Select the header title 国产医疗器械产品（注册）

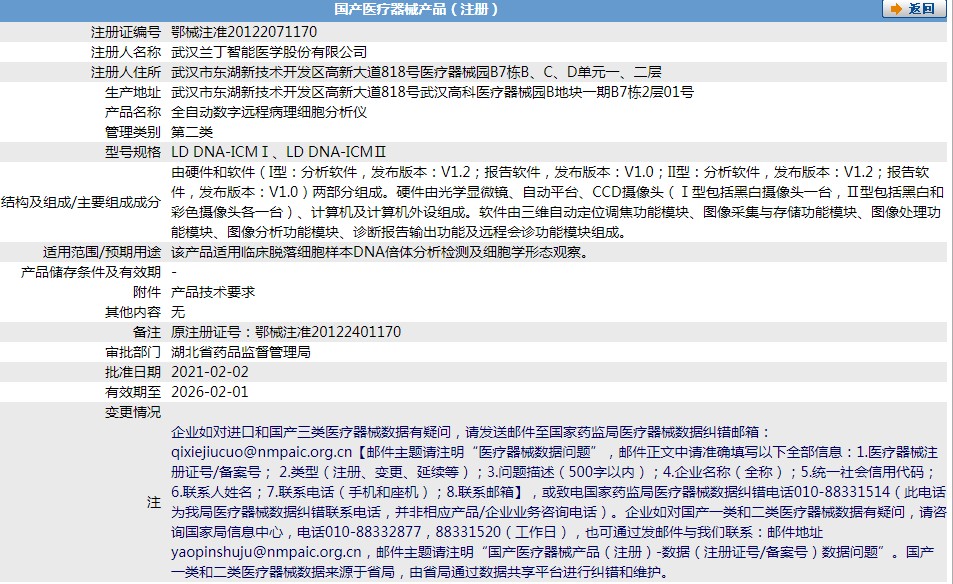tap(417, 9)
